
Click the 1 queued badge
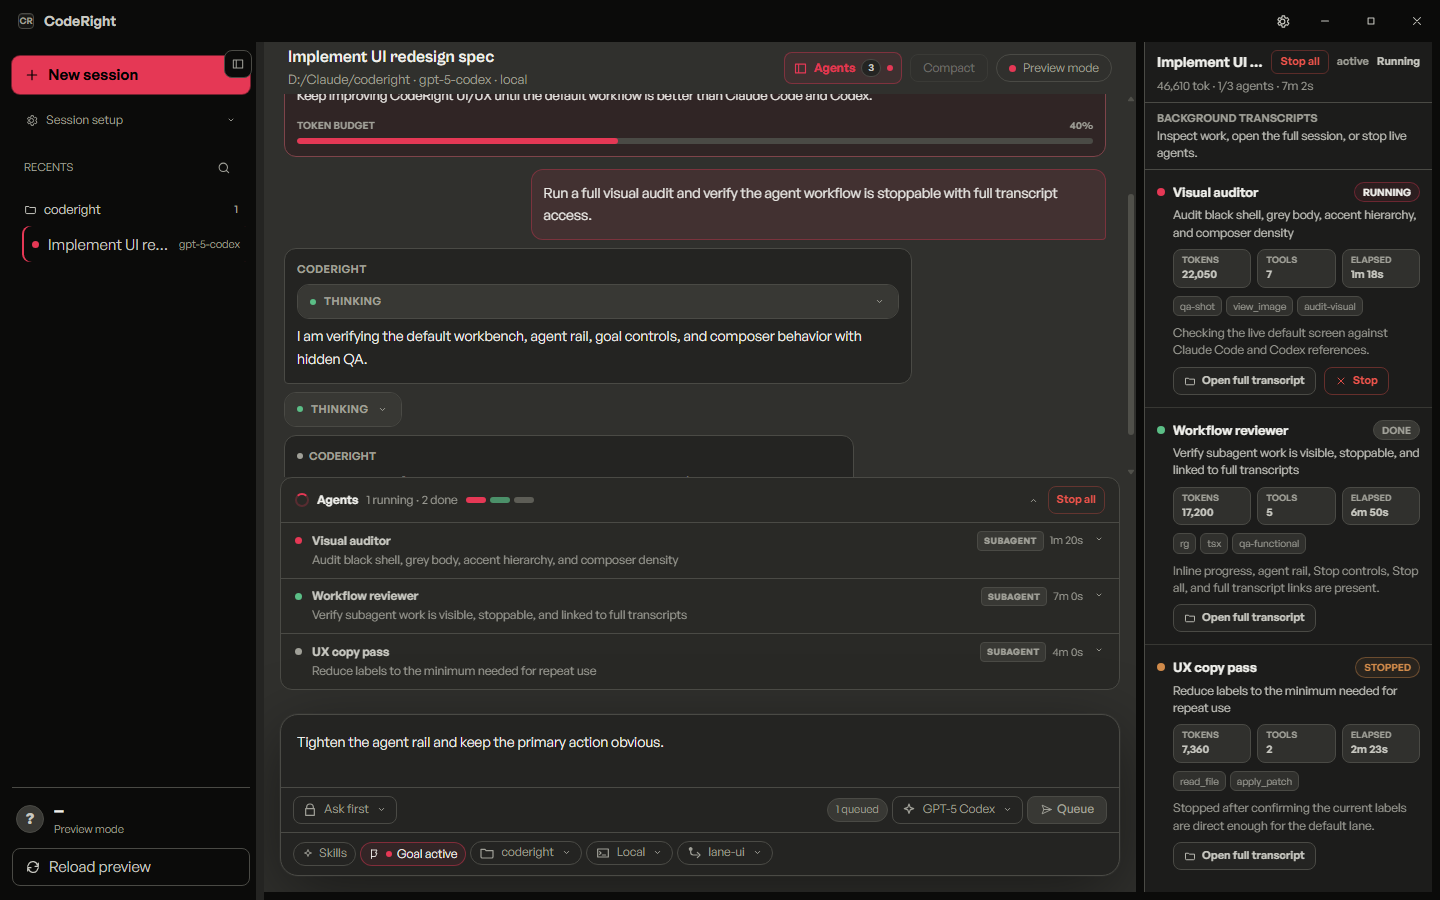coord(857,810)
